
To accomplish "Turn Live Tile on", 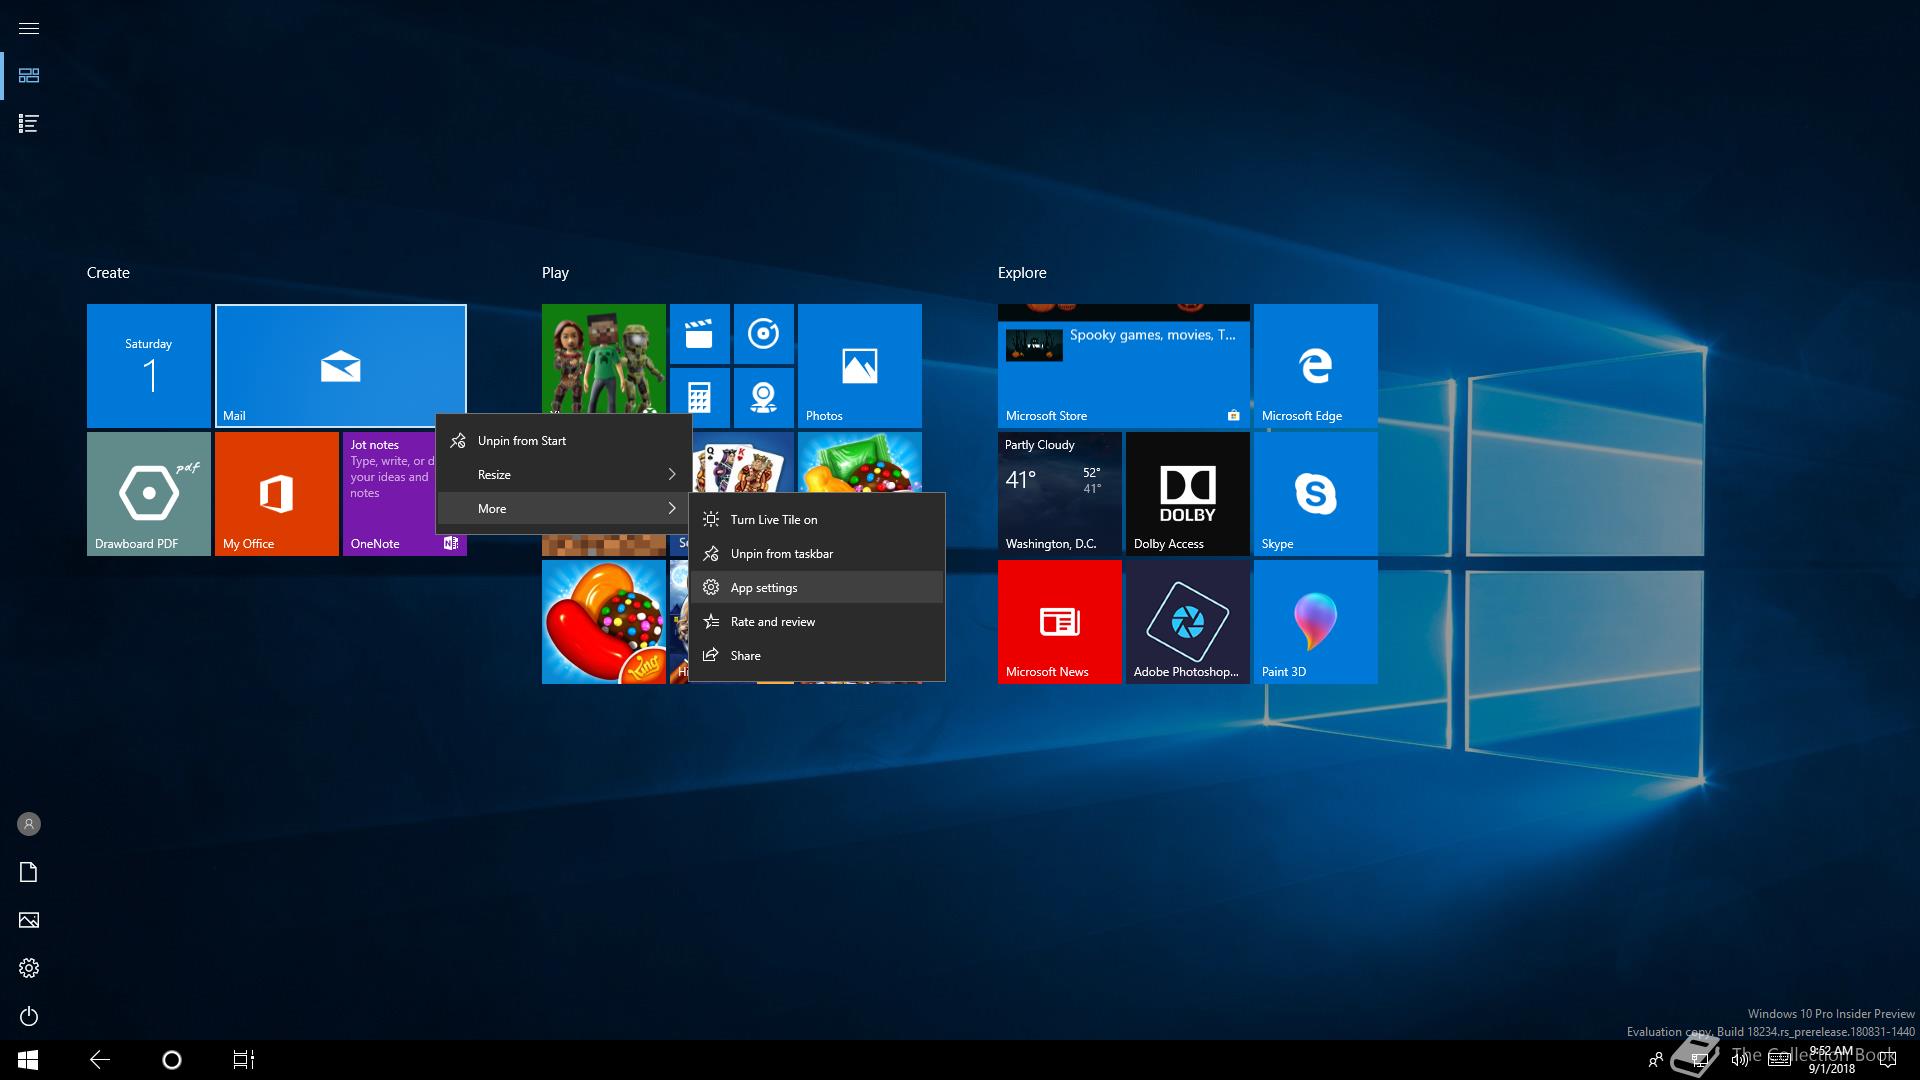I will point(773,520).
